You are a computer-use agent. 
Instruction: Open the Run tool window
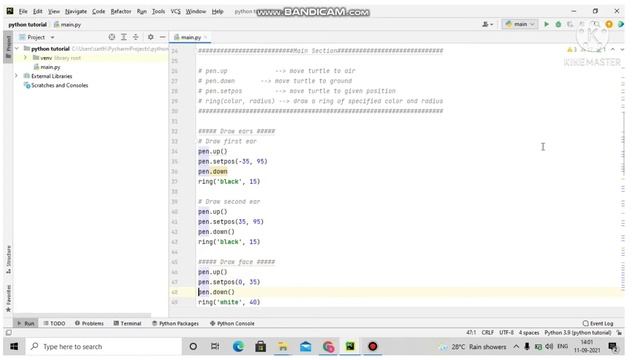point(26,323)
